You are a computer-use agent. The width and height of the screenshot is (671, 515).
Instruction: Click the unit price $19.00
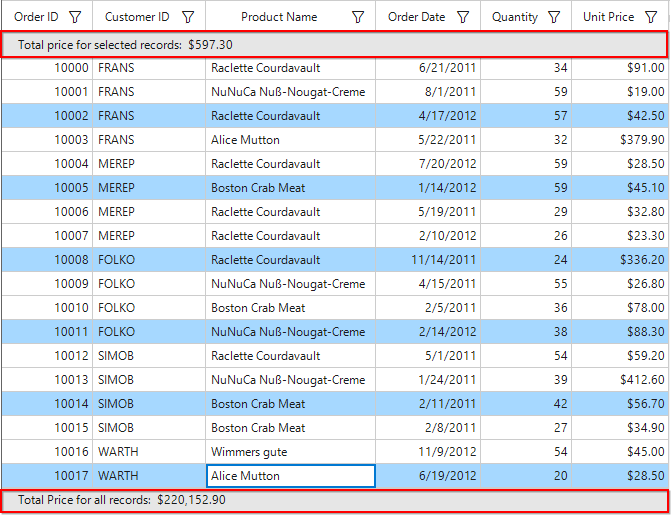[x=620, y=92]
